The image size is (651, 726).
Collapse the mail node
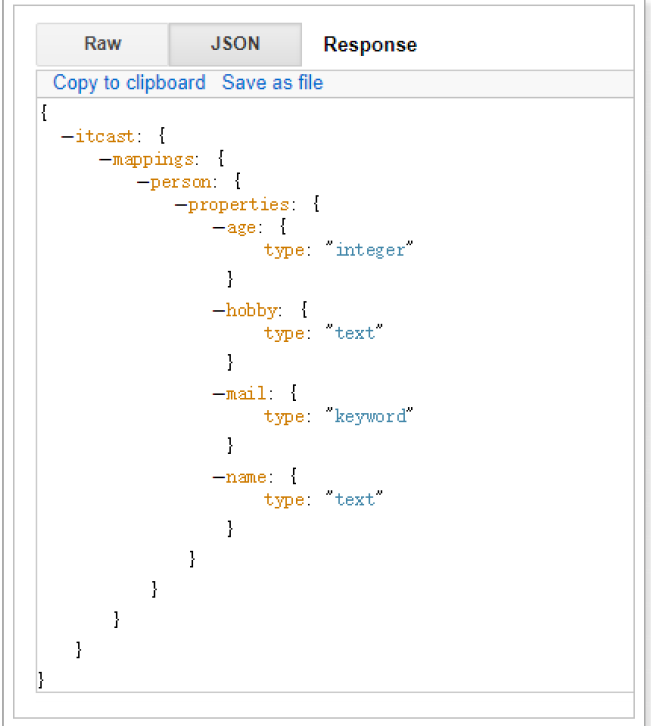pyautogui.click(x=219, y=394)
